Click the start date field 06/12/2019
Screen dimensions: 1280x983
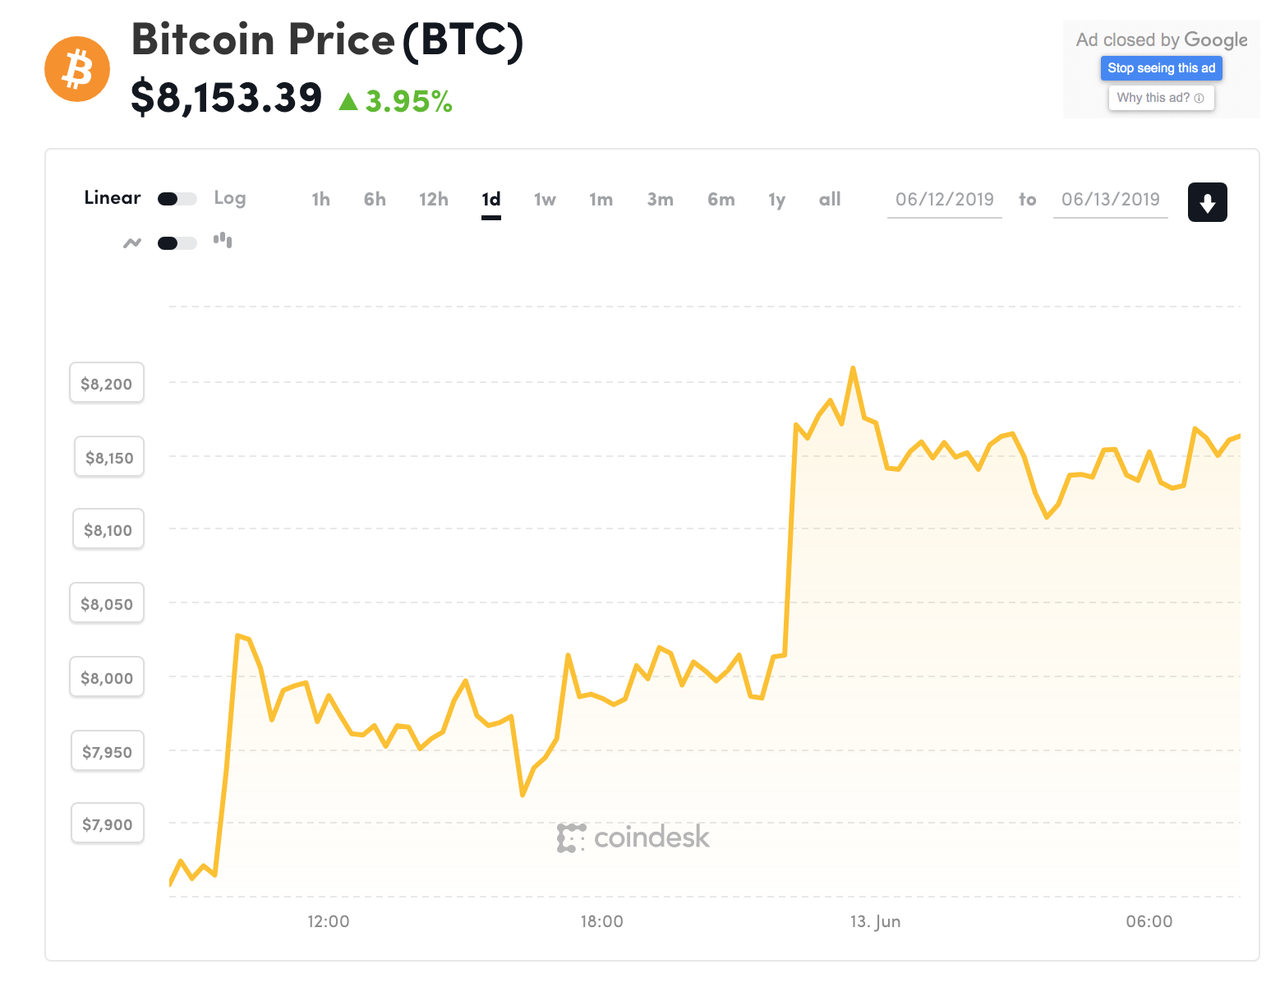pyautogui.click(x=944, y=199)
